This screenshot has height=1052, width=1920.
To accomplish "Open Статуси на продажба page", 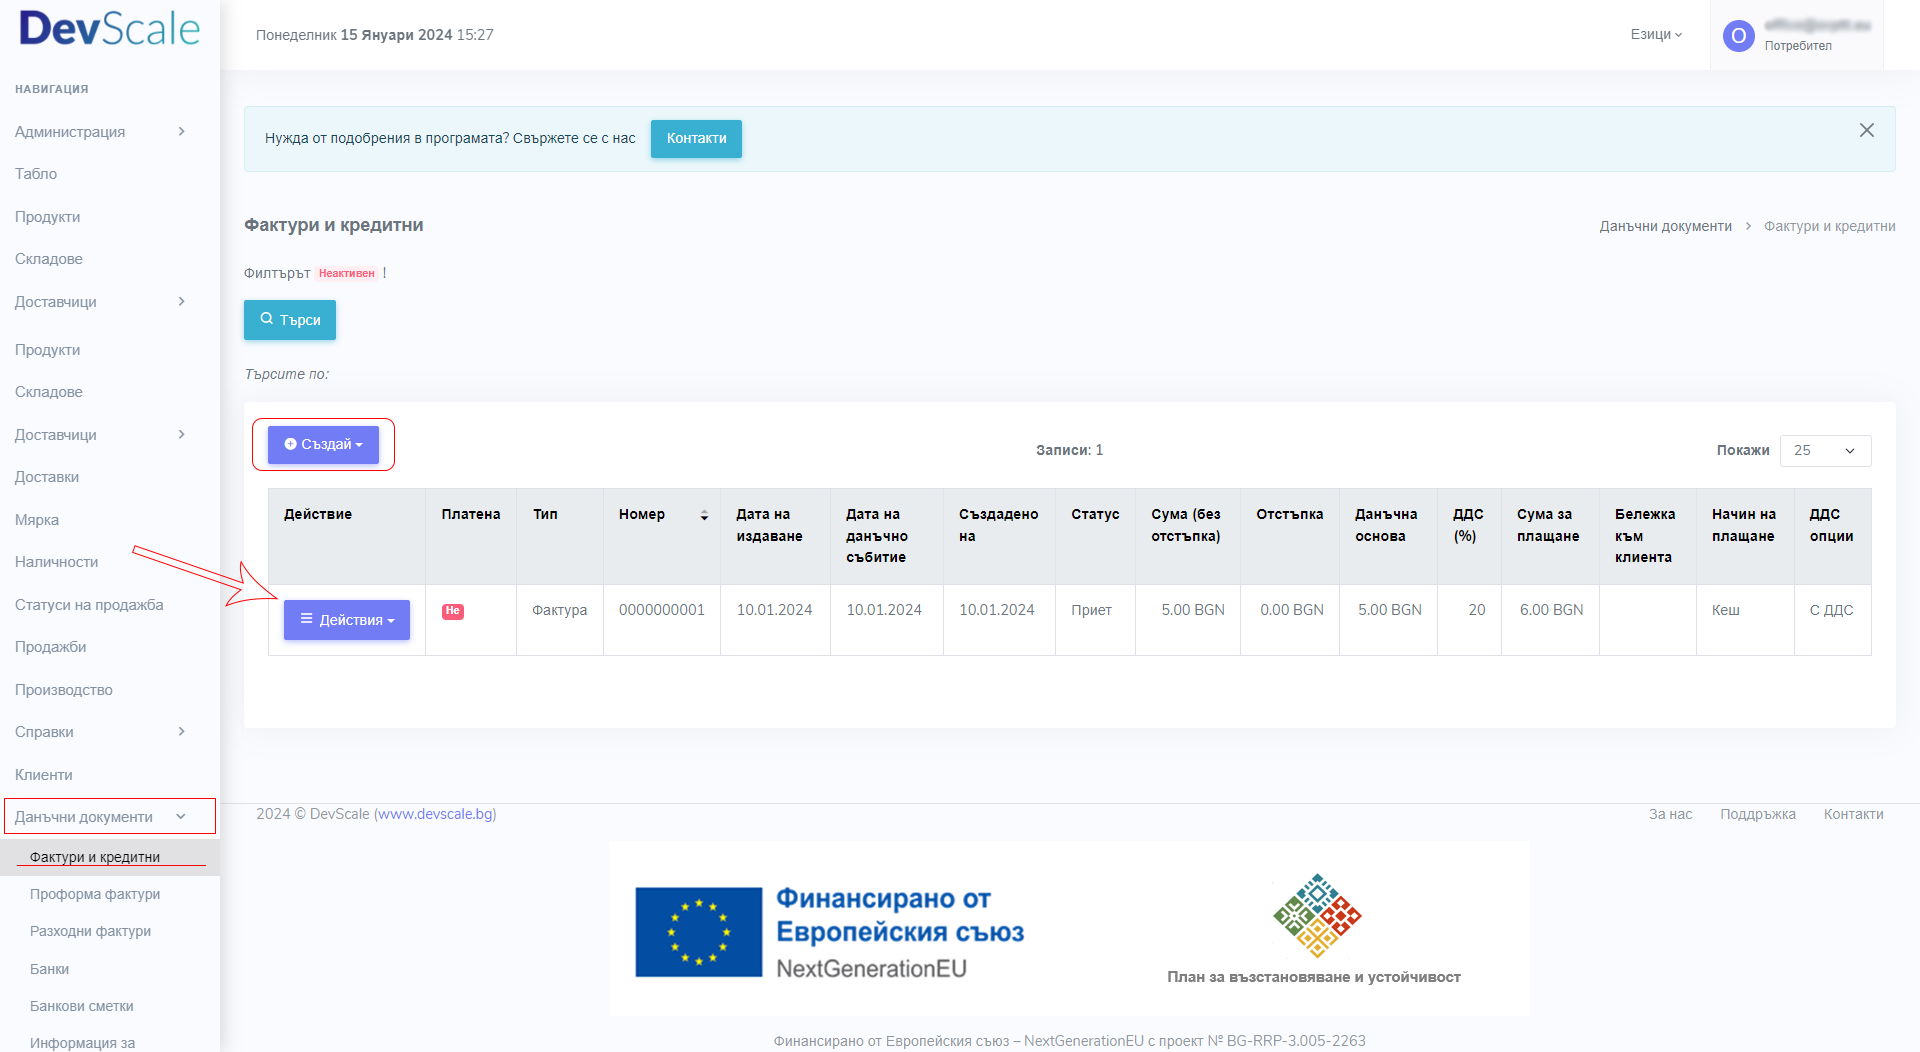I will tap(89, 605).
